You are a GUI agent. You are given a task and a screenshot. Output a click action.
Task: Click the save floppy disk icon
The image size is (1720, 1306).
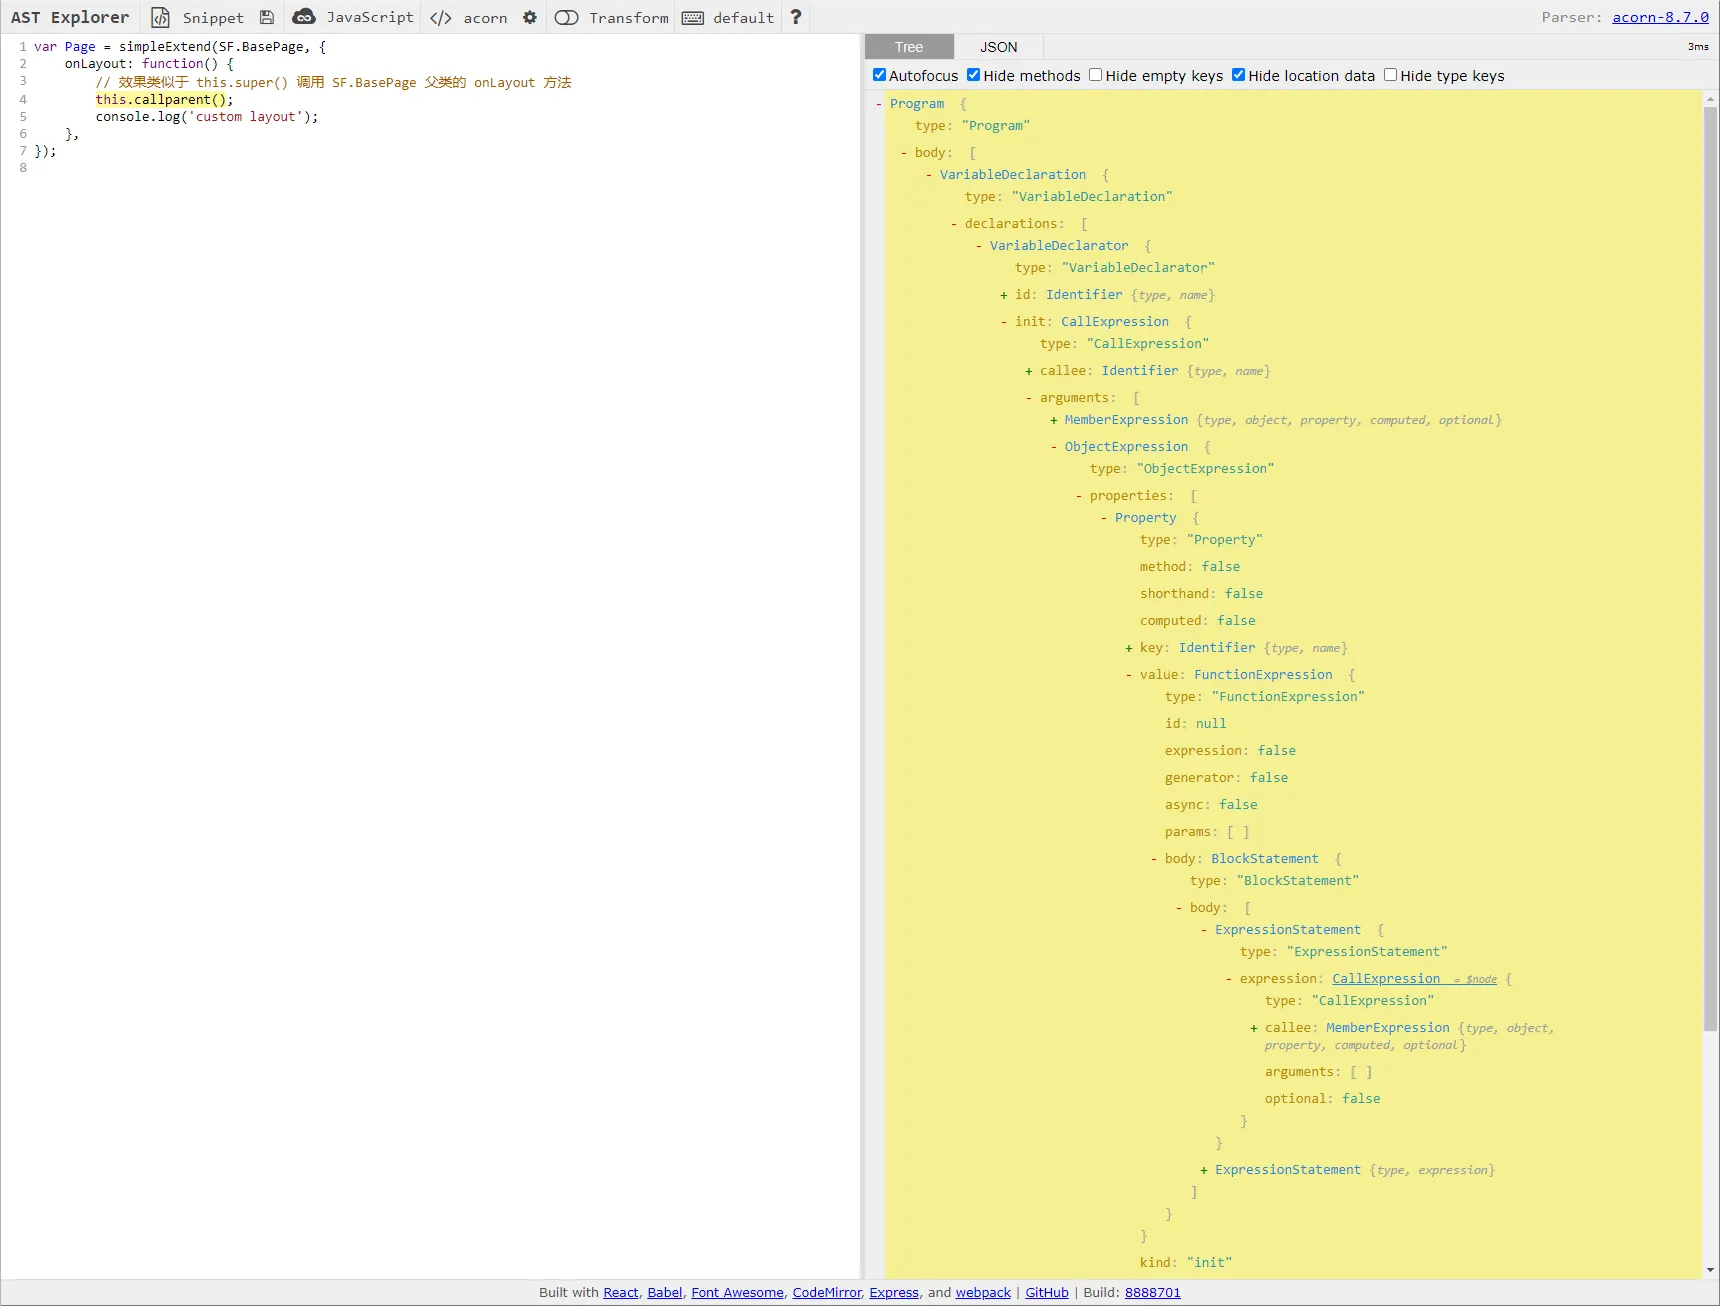(x=267, y=17)
